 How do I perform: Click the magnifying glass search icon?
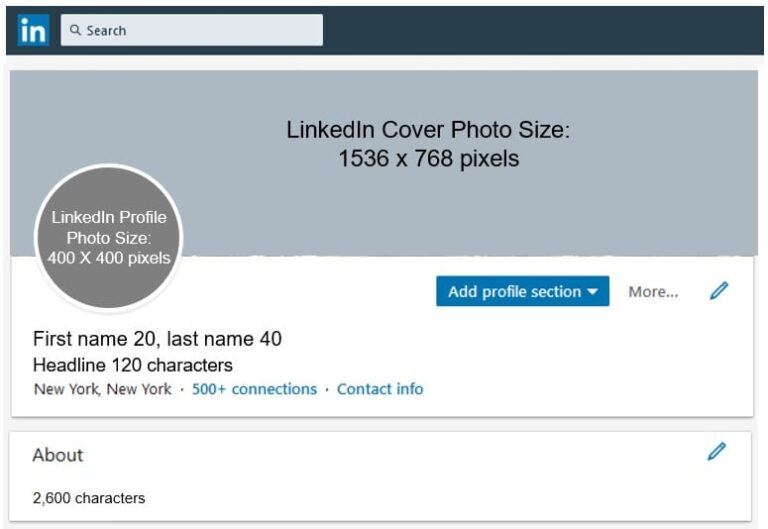[75, 30]
